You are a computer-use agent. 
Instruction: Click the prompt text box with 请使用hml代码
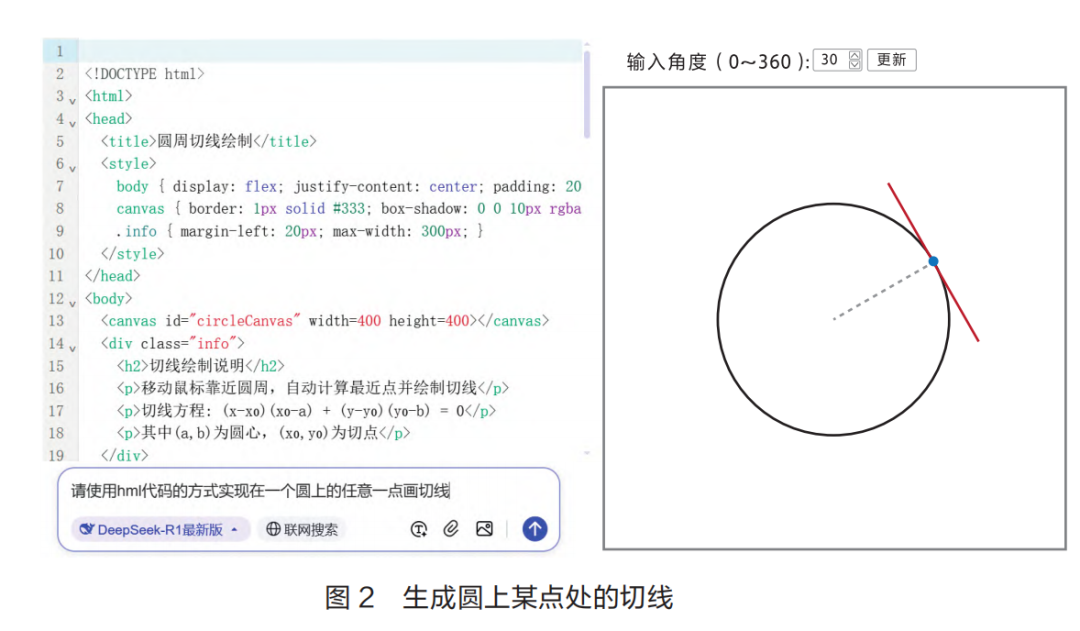click(x=260, y=490)
